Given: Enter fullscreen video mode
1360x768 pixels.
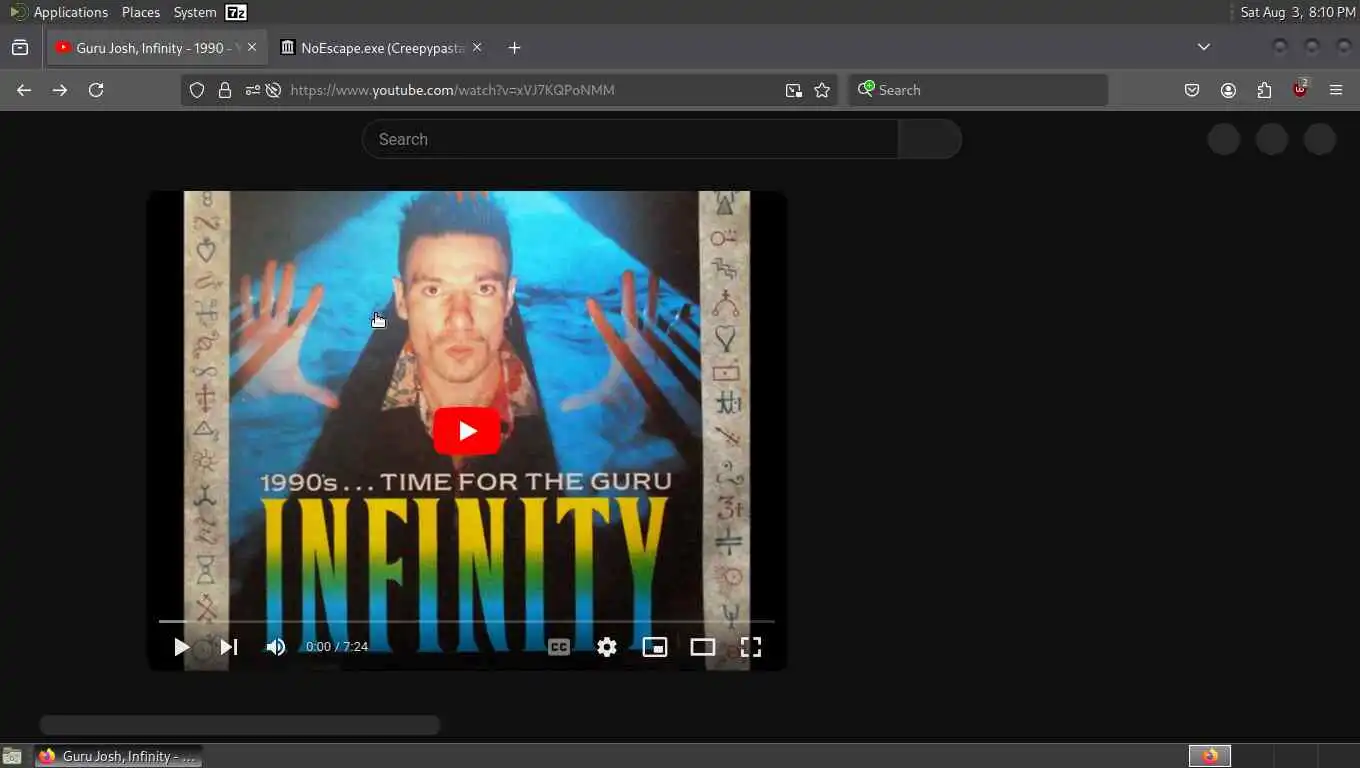Looking at the screenshot, I should 751,647.
